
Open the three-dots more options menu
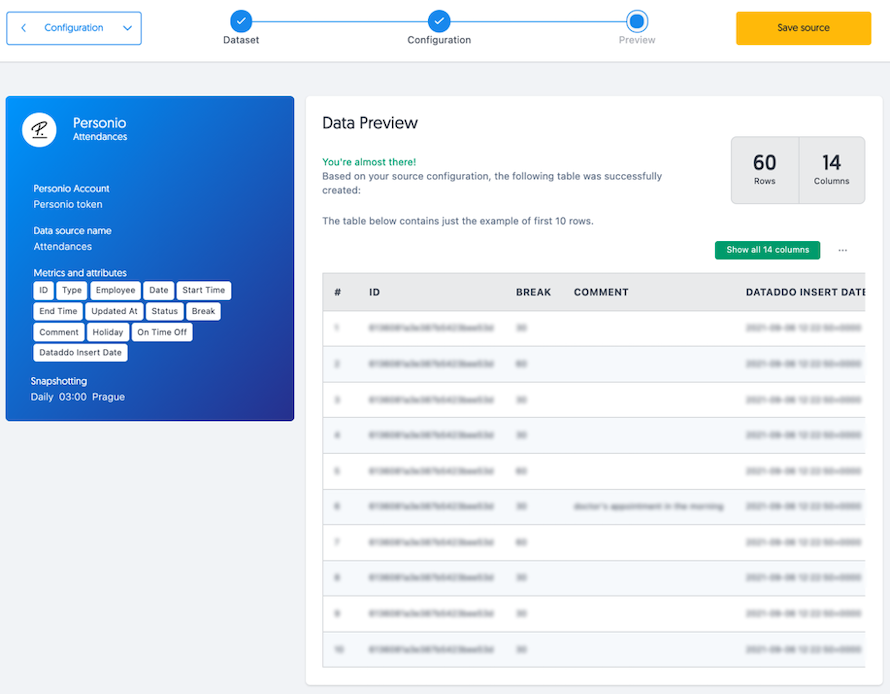pyautogui.click(x=842, y=250)
